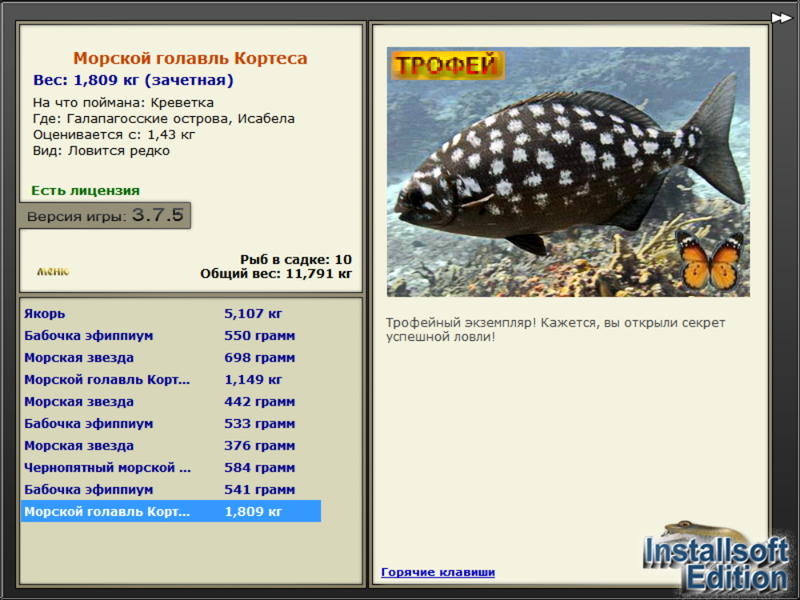Select the Якорь 5,107 кг row
The image size is (800, 600).
click(171, 313)
